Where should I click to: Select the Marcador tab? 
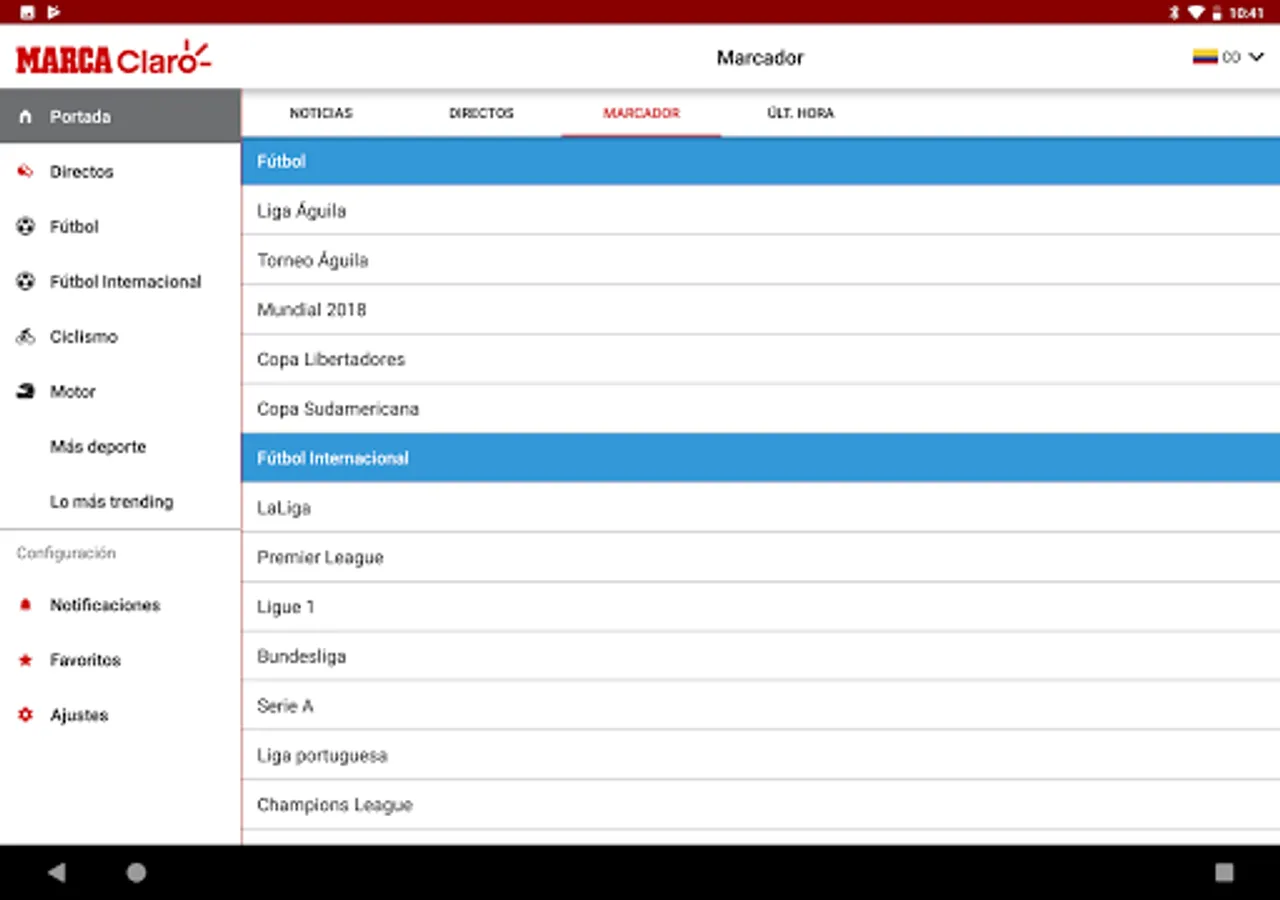click(x=641, y=113)
